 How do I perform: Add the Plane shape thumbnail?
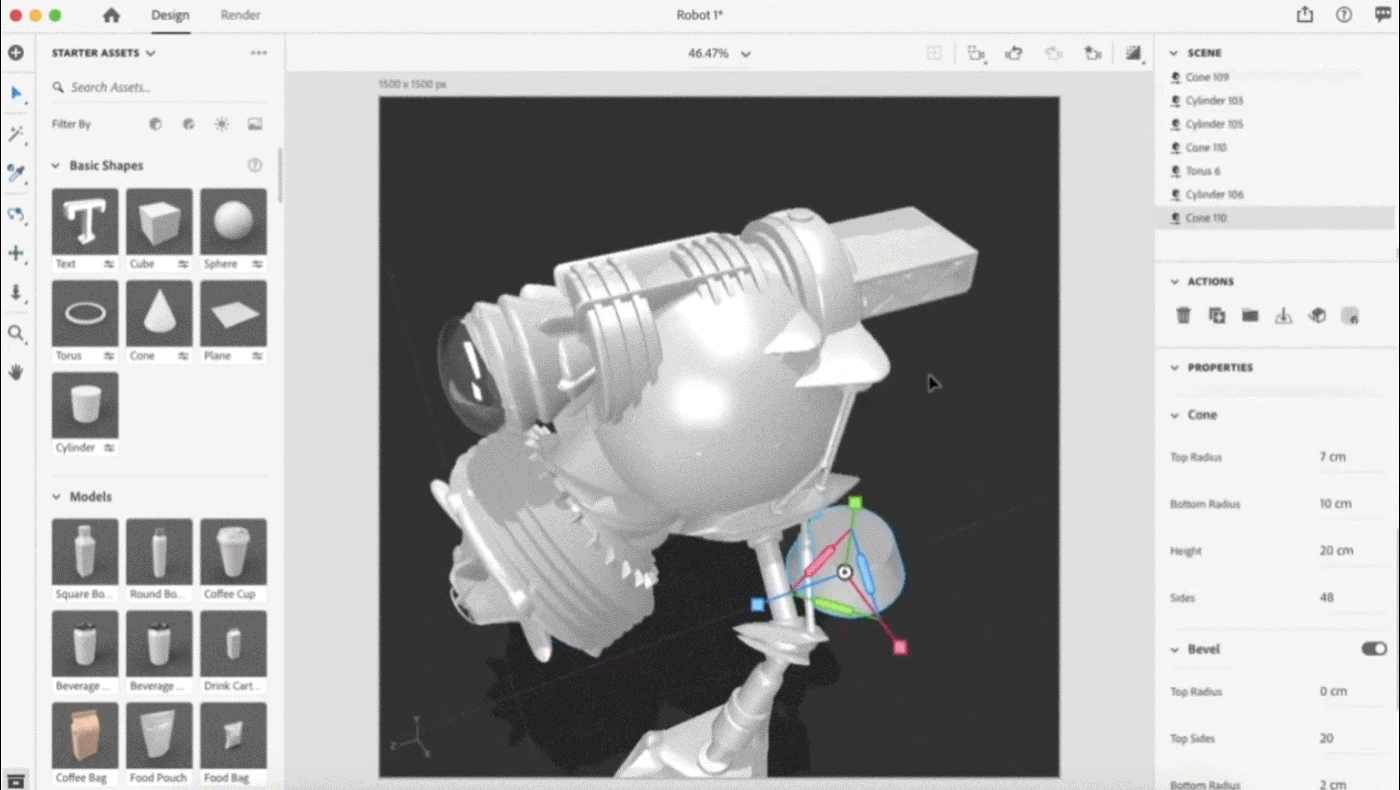(233, 313)
